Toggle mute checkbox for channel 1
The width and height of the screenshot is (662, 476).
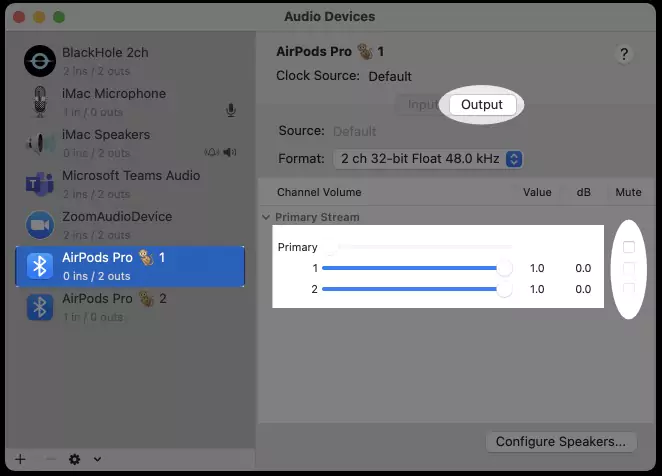[x=629, y=268]
